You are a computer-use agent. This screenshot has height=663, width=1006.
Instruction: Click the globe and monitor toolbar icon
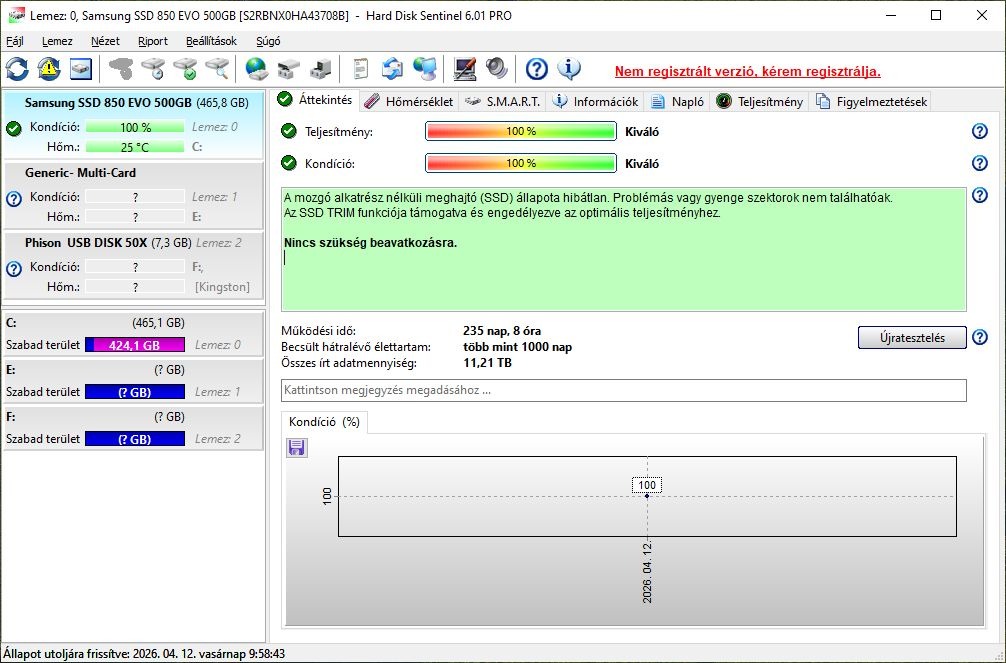424,69
